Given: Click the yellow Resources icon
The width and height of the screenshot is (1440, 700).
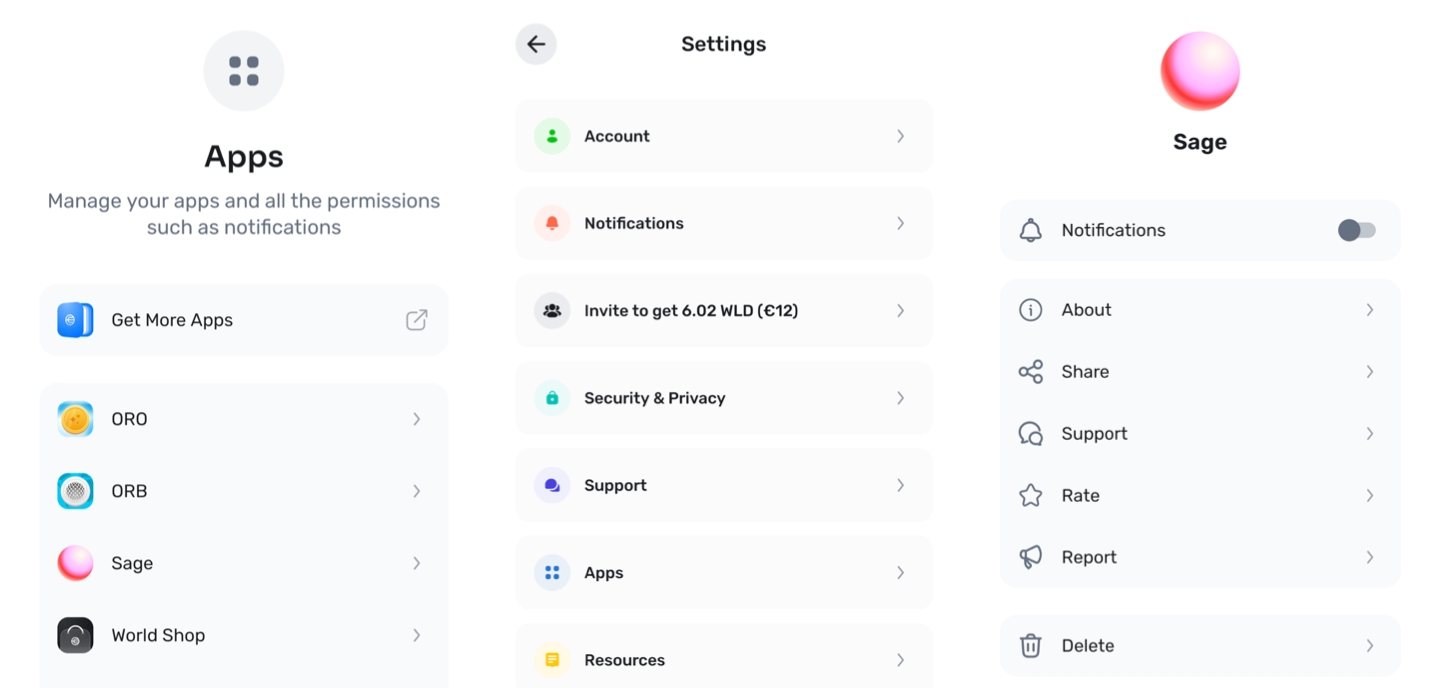Looking at the screenshot, I should (x=552, y=660).
